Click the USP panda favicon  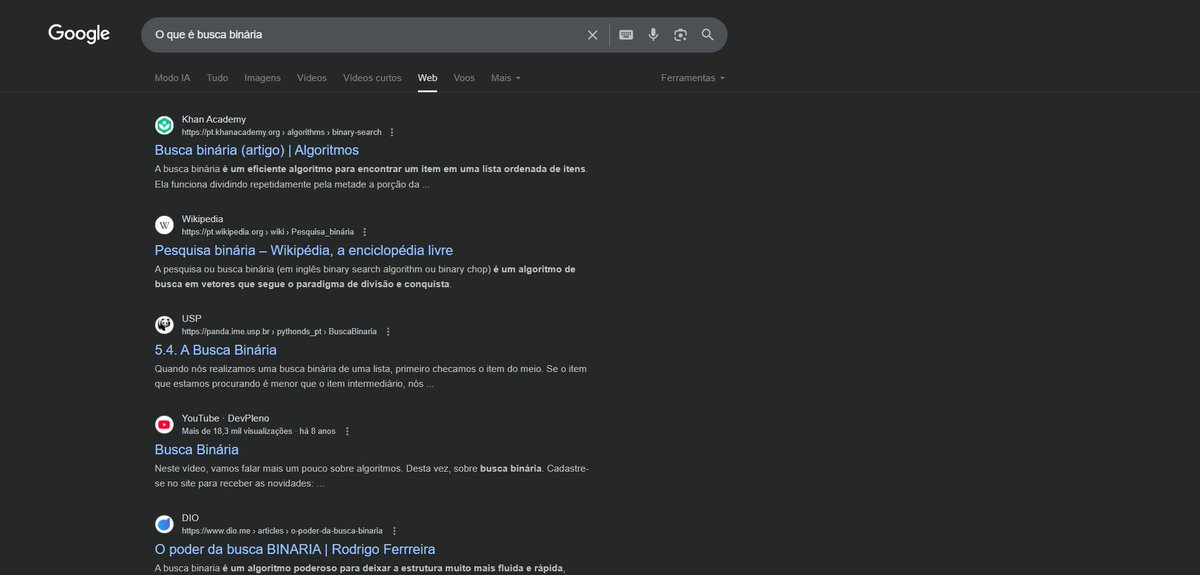click(x=164, y=325)
